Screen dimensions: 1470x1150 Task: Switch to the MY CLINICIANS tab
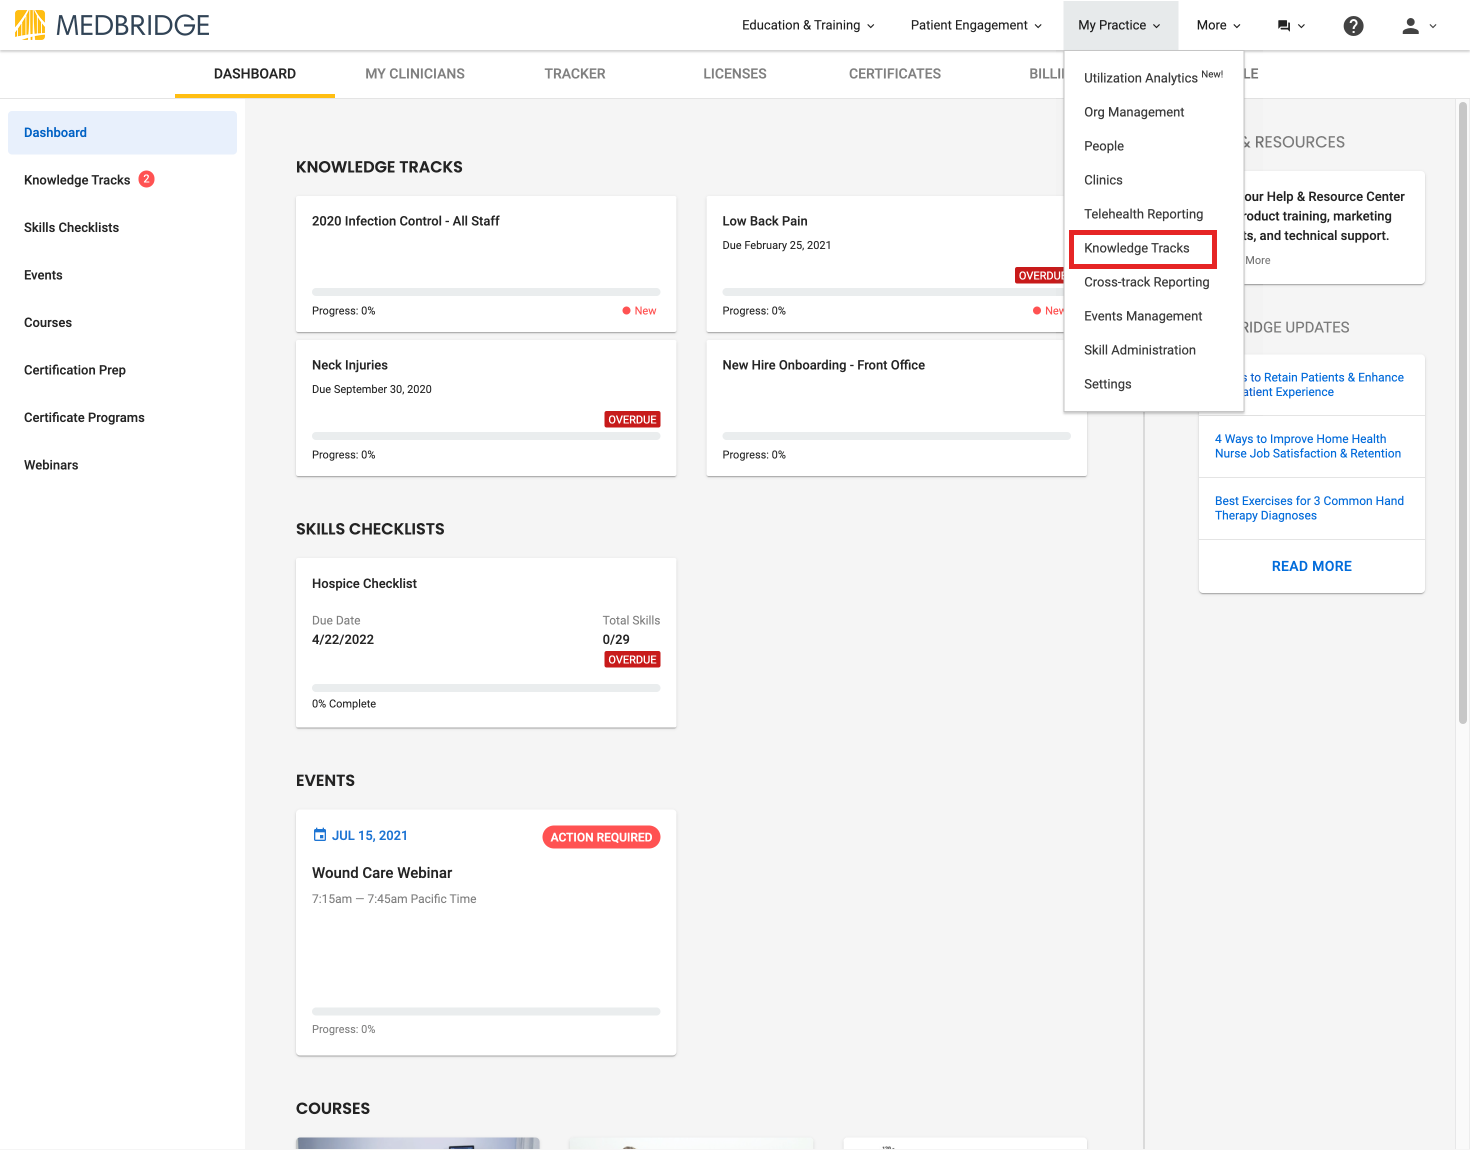415,73
